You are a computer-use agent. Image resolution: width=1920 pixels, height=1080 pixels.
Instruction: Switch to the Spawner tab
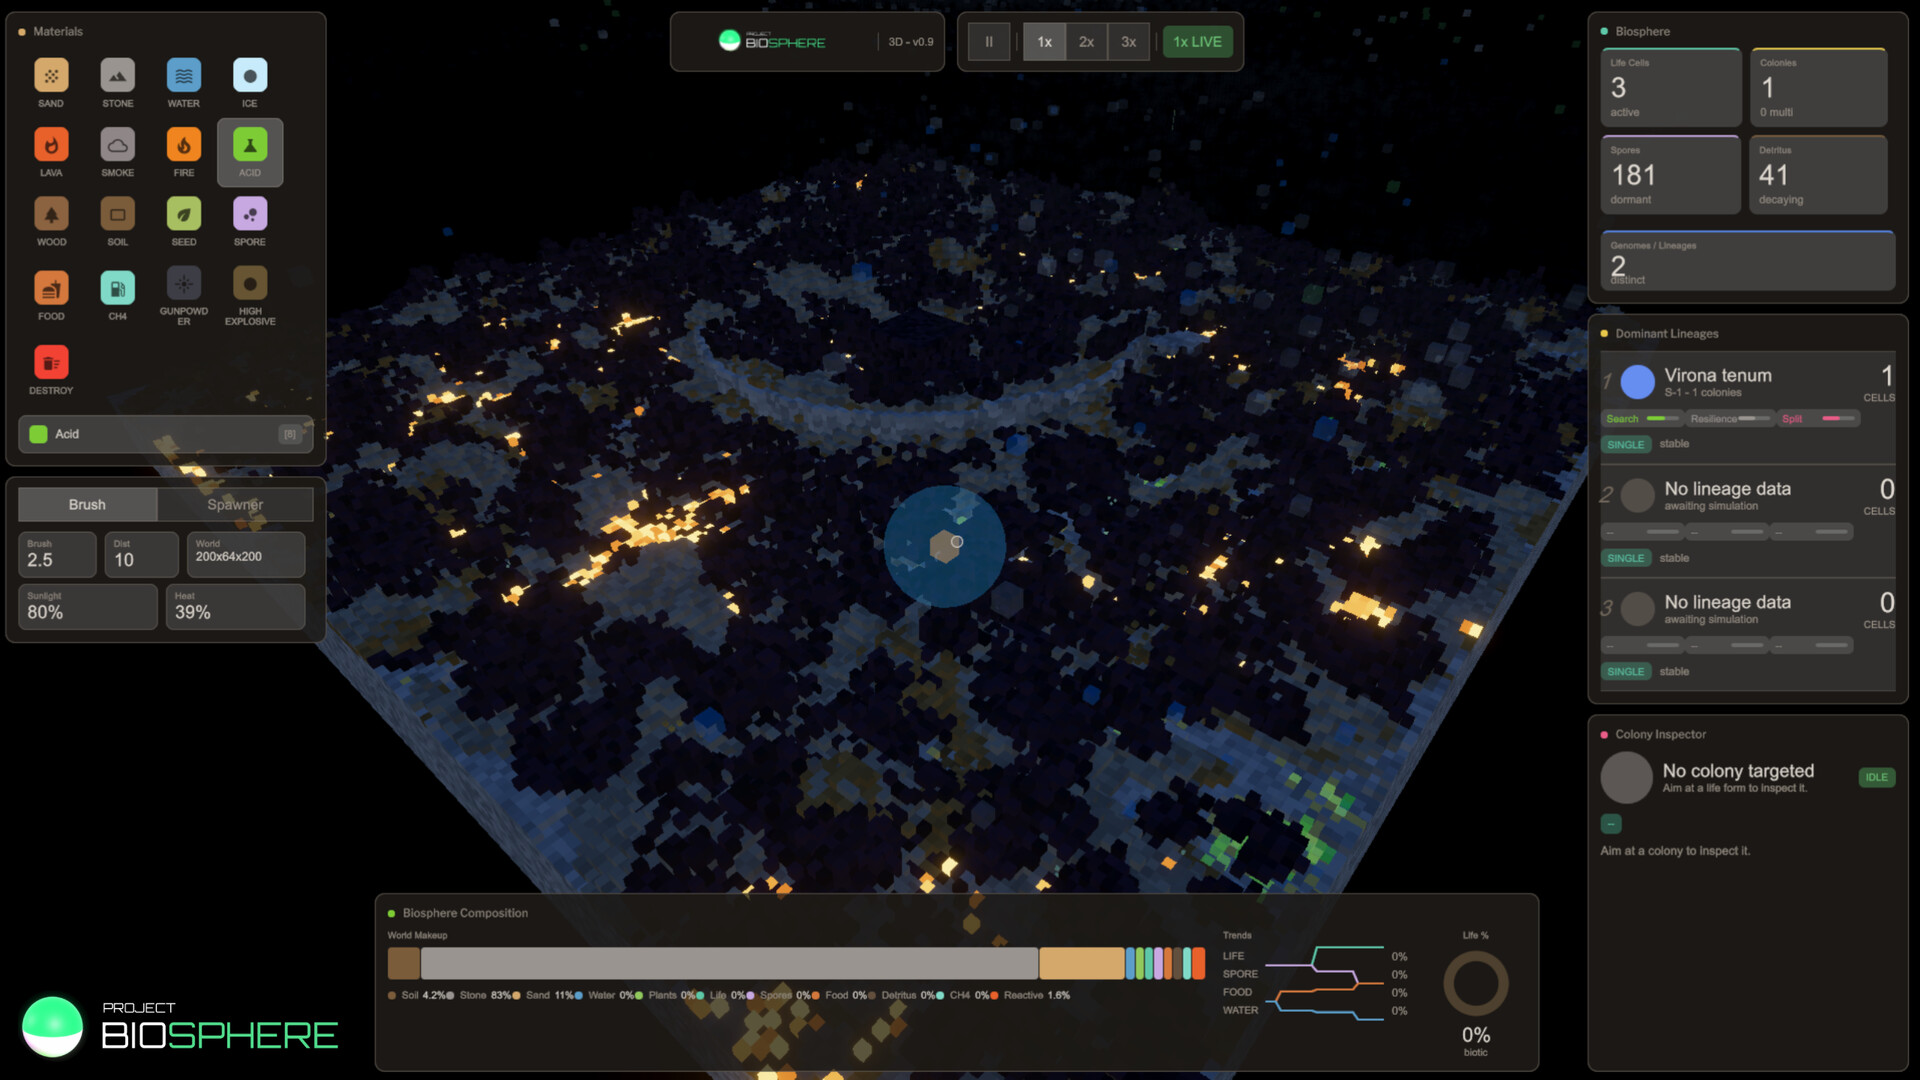click(235, 505)
